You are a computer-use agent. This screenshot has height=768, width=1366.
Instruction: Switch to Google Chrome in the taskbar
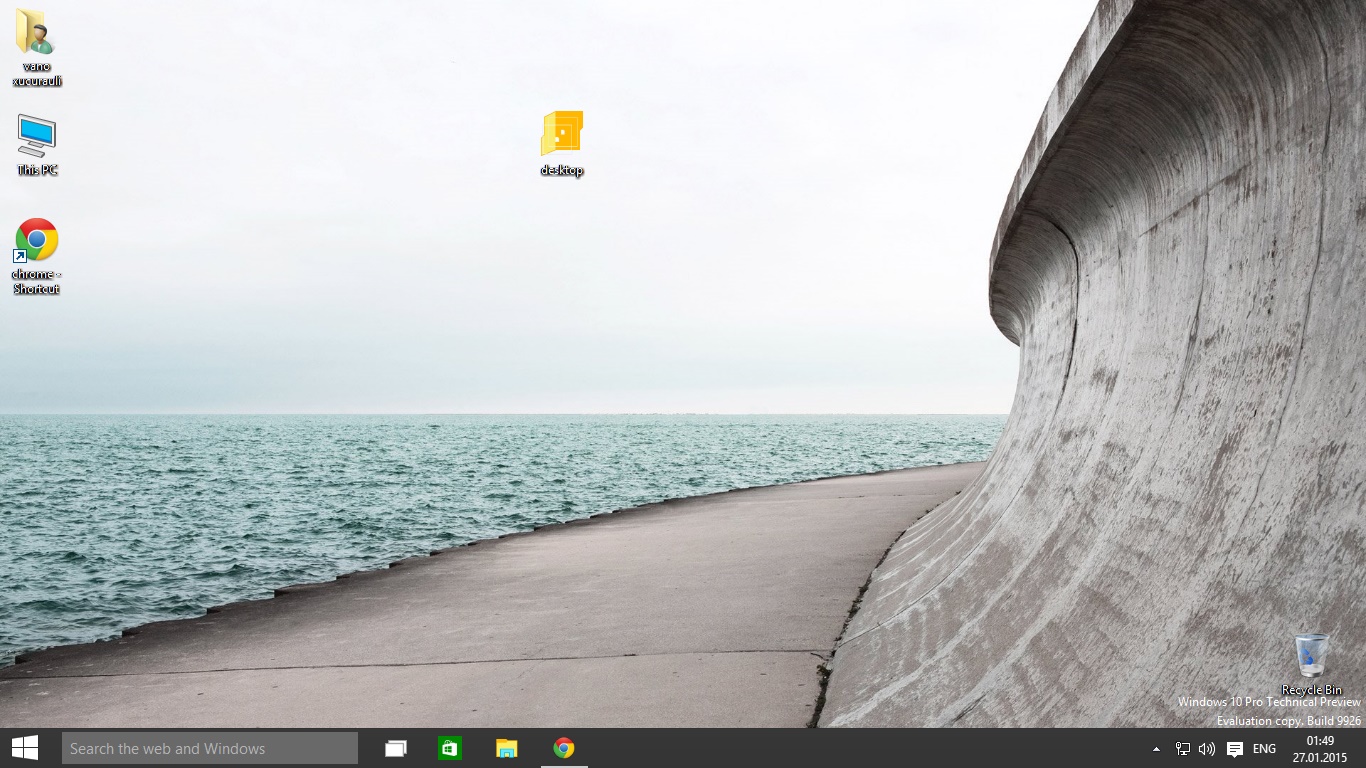click(x=564, y=748)
